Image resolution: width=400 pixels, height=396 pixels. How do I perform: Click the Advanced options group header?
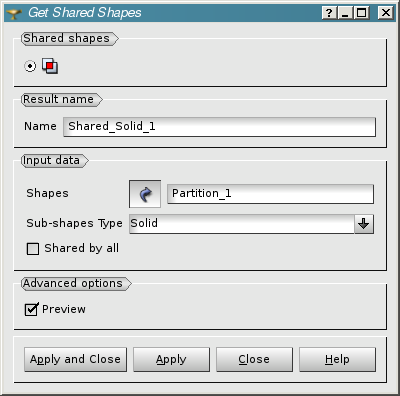point(76,284)
